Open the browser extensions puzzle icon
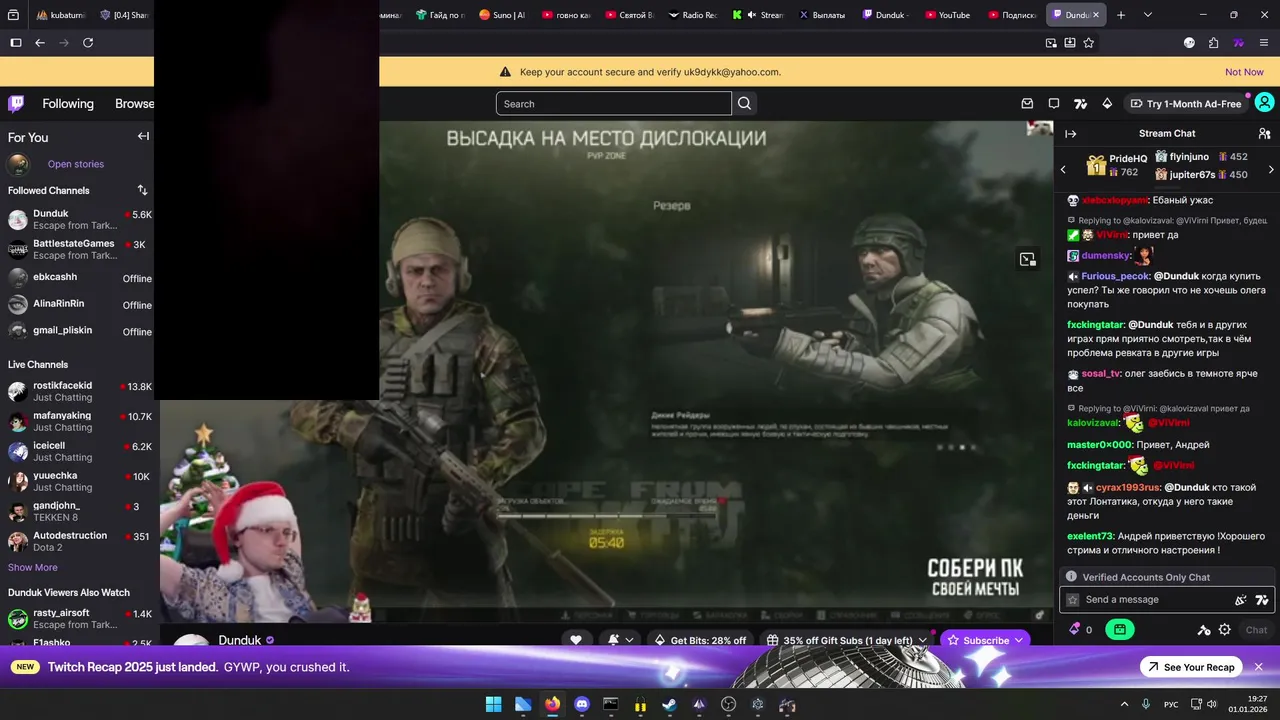1280x720 pixels. coord(1213,43)
